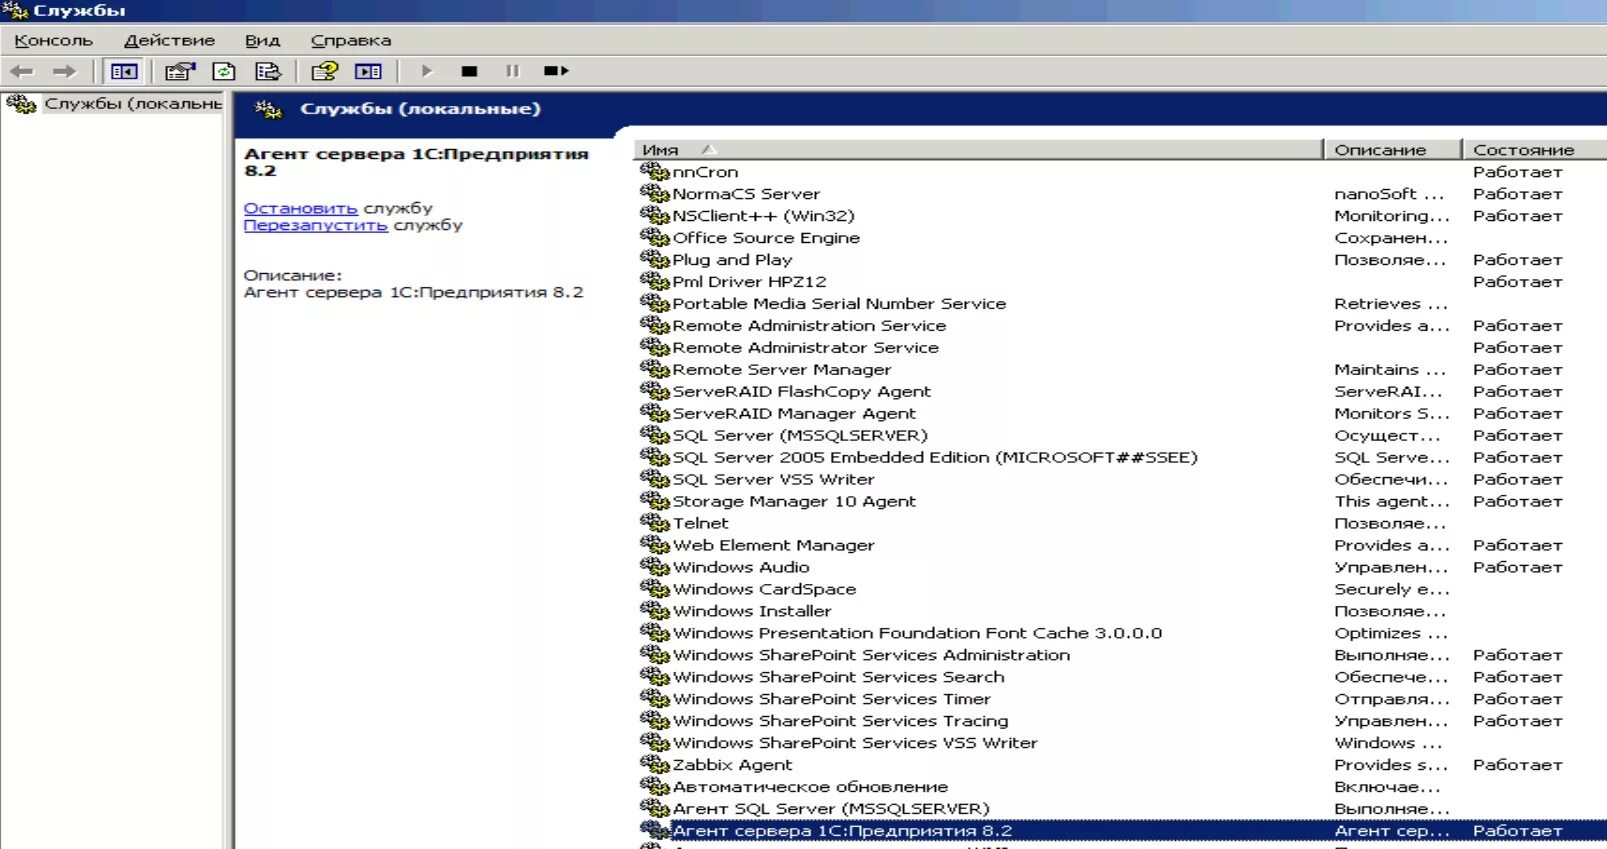The height and width of the screenshot is (849, 1607).
Task: Click the gear icon of Office Source Engine
Action: pyautogui.click(x=654, y=237)
